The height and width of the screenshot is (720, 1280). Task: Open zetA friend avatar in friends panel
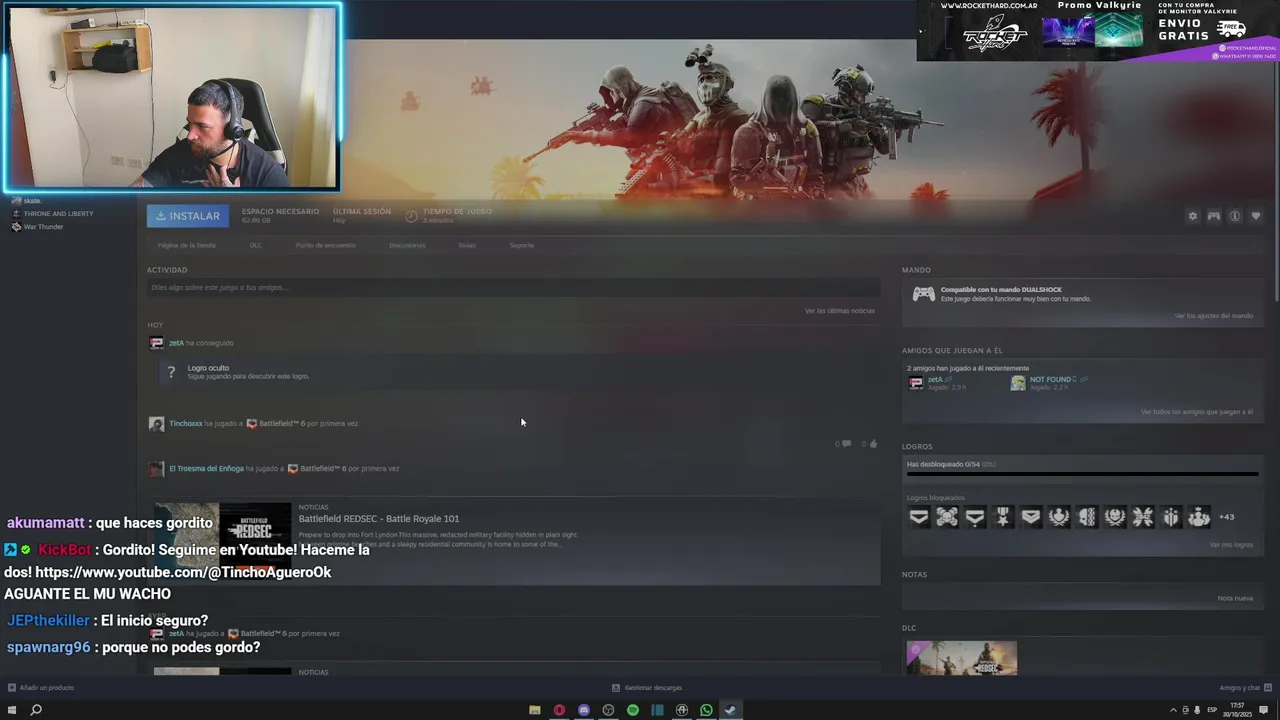[915, 383]
